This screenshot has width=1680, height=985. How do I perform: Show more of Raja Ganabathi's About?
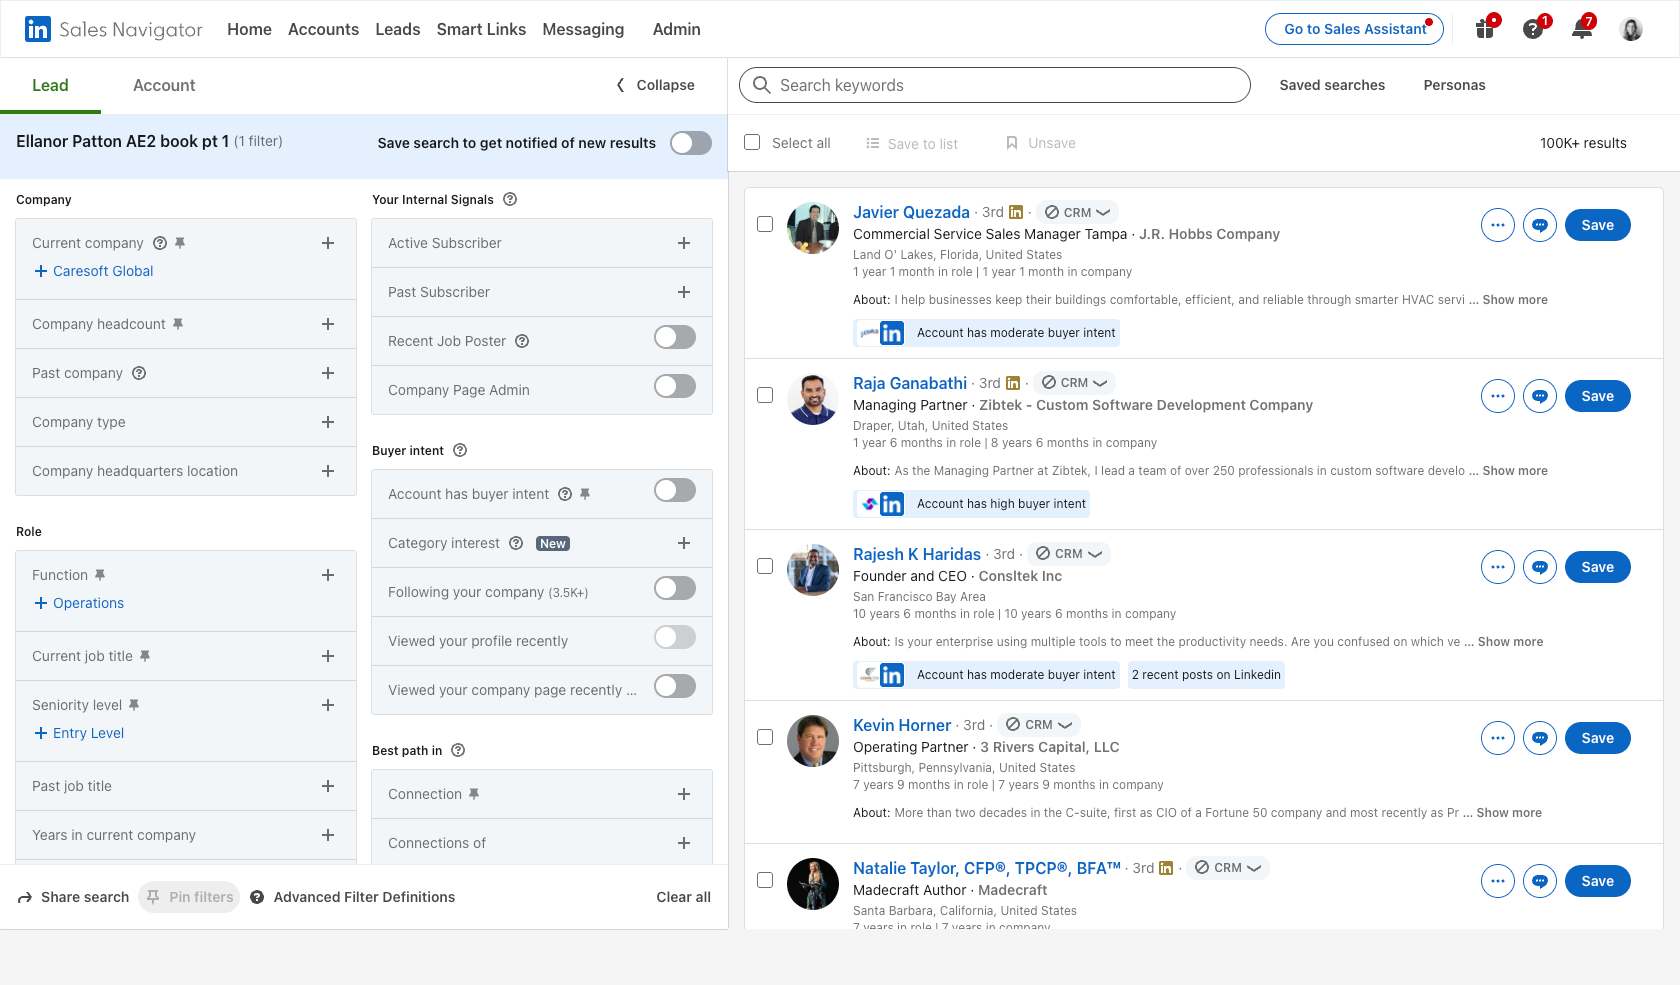(1515, 471)
